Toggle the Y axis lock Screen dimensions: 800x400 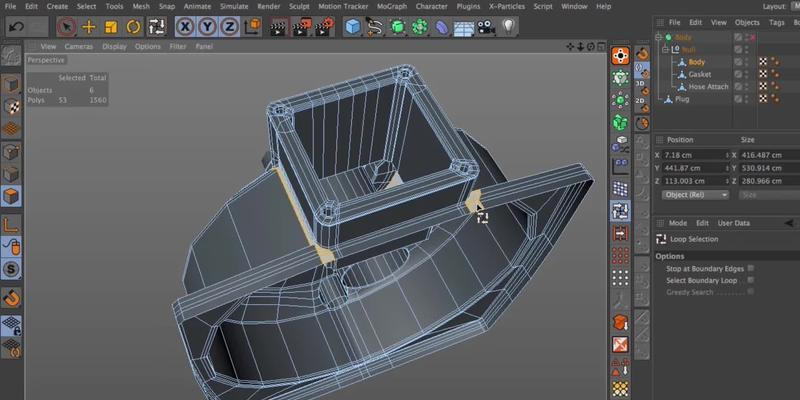click(207, 27)
